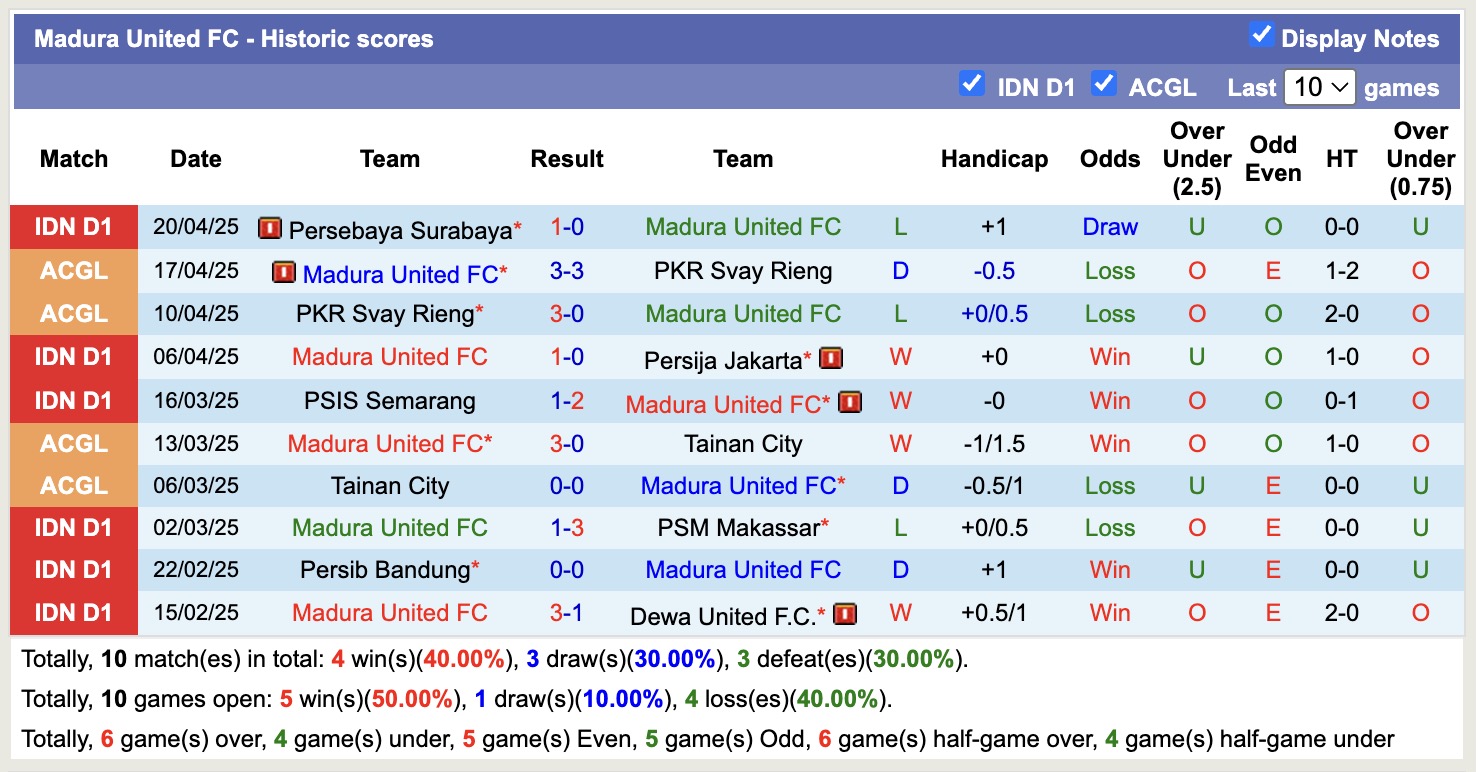Image resolution: width=1478 pixels, height=772 pixels.
Task: Click the IDN D1 label of the 06/04 match
Action: click(74, 357)
